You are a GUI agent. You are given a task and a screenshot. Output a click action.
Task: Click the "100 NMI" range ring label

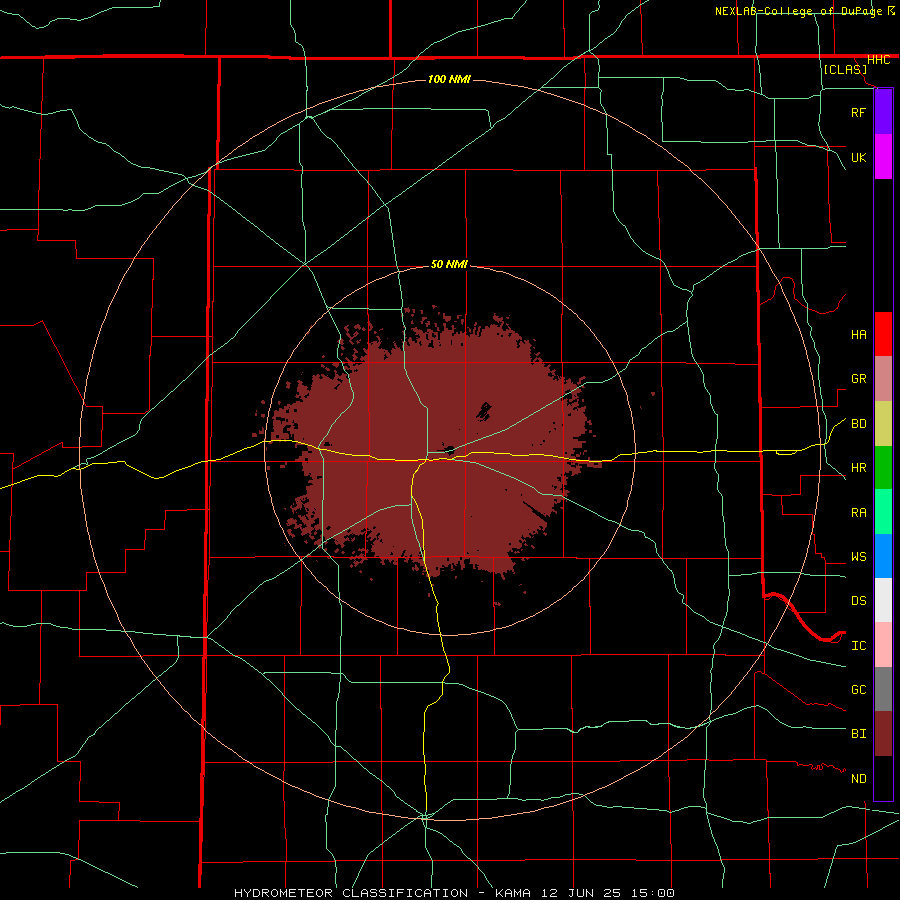(449, 79)
